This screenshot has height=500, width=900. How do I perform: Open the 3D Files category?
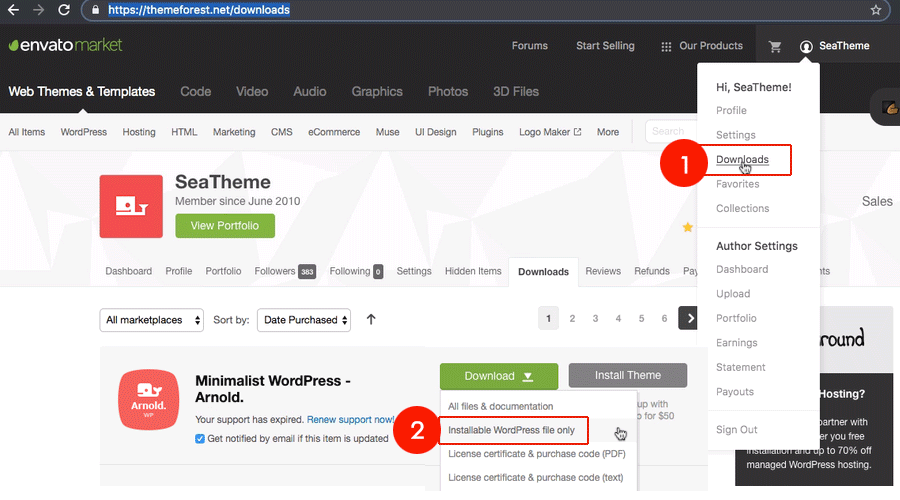tap(516, 91)
